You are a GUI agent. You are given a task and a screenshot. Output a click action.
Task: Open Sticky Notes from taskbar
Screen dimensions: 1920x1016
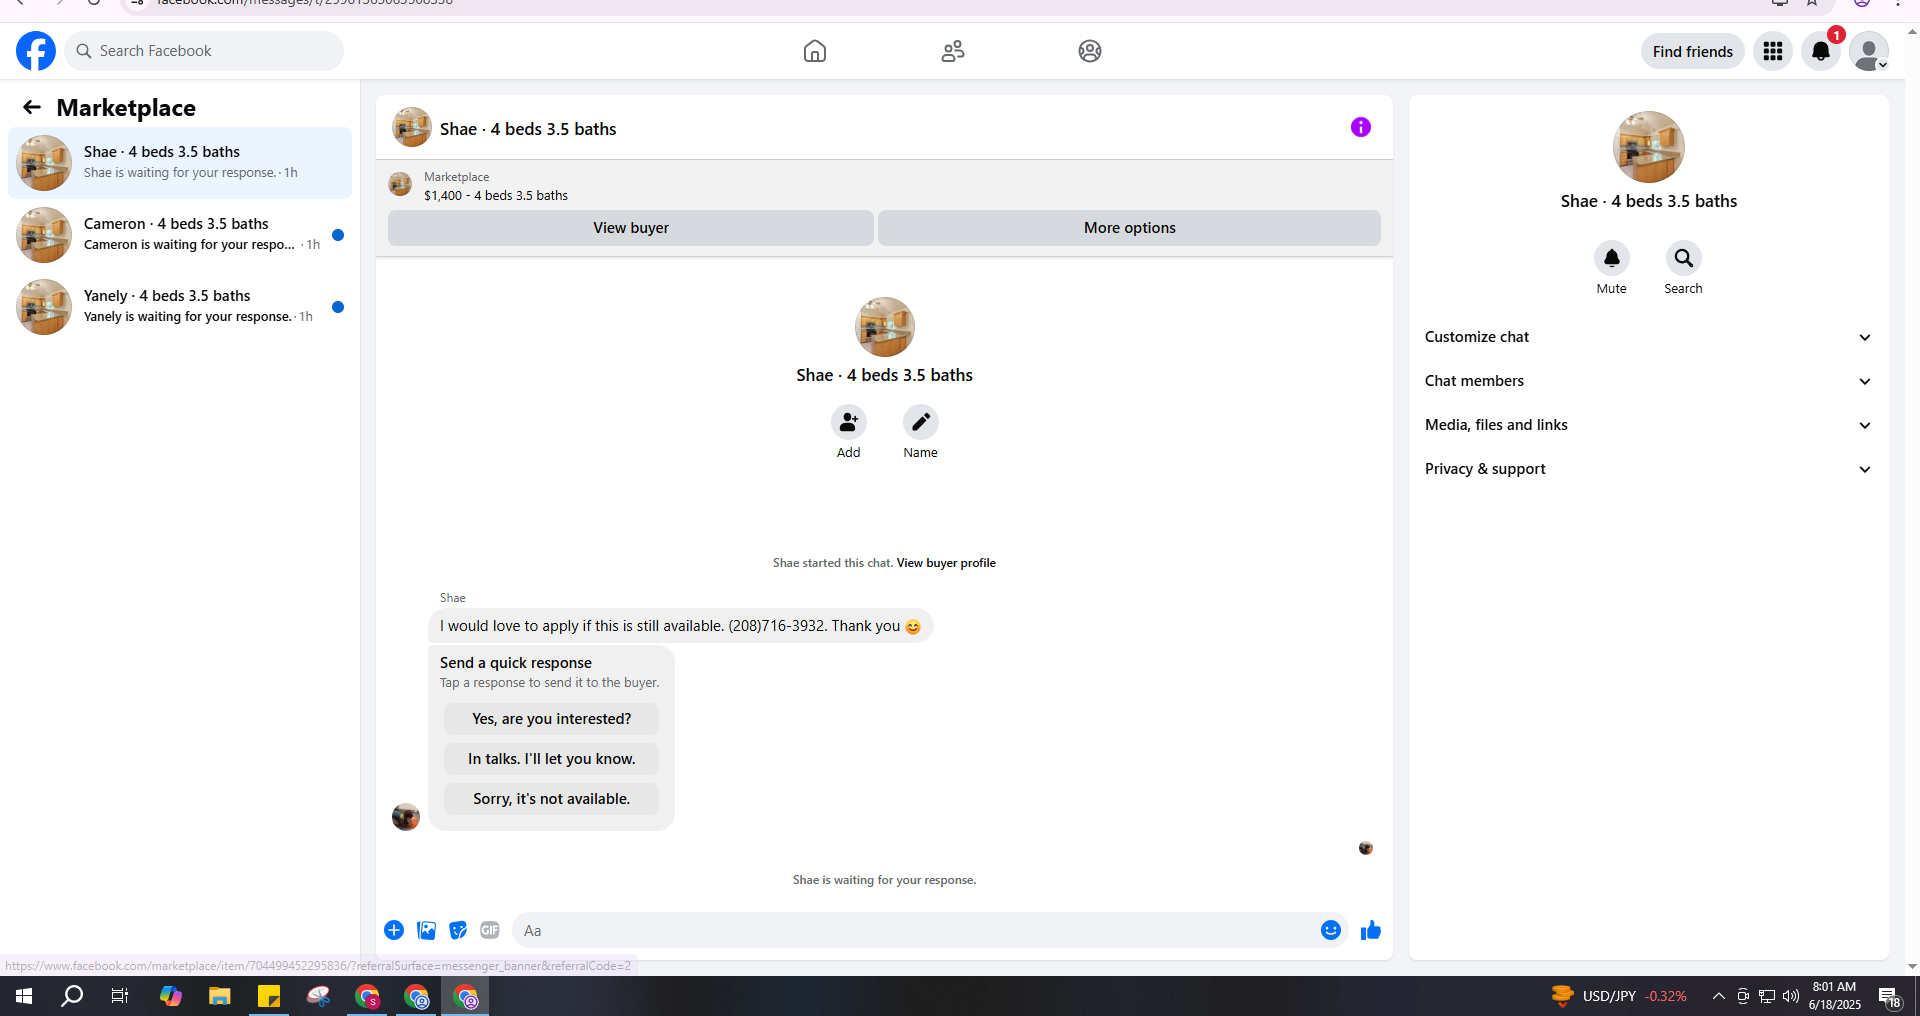point(269,996)
